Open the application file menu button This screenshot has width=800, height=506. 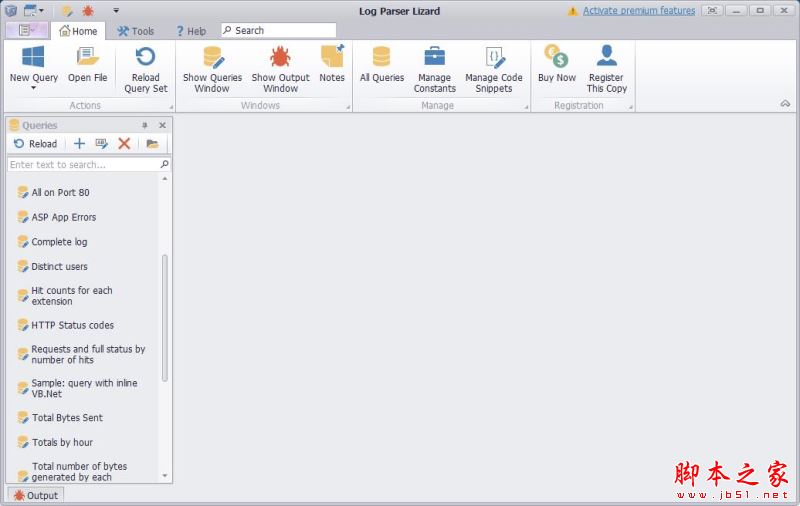pyautogui.click(x=27, y=31)
